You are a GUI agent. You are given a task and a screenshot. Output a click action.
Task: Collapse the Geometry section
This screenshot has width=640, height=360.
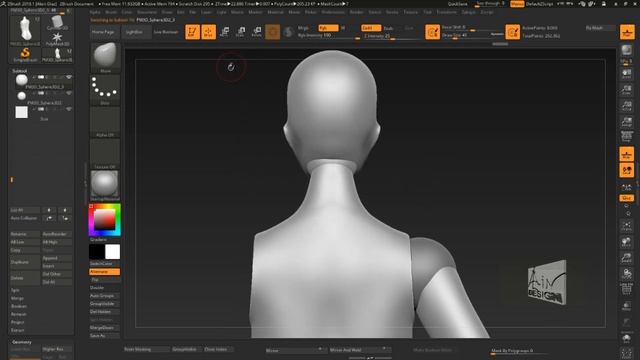click(x=22, y=342)
